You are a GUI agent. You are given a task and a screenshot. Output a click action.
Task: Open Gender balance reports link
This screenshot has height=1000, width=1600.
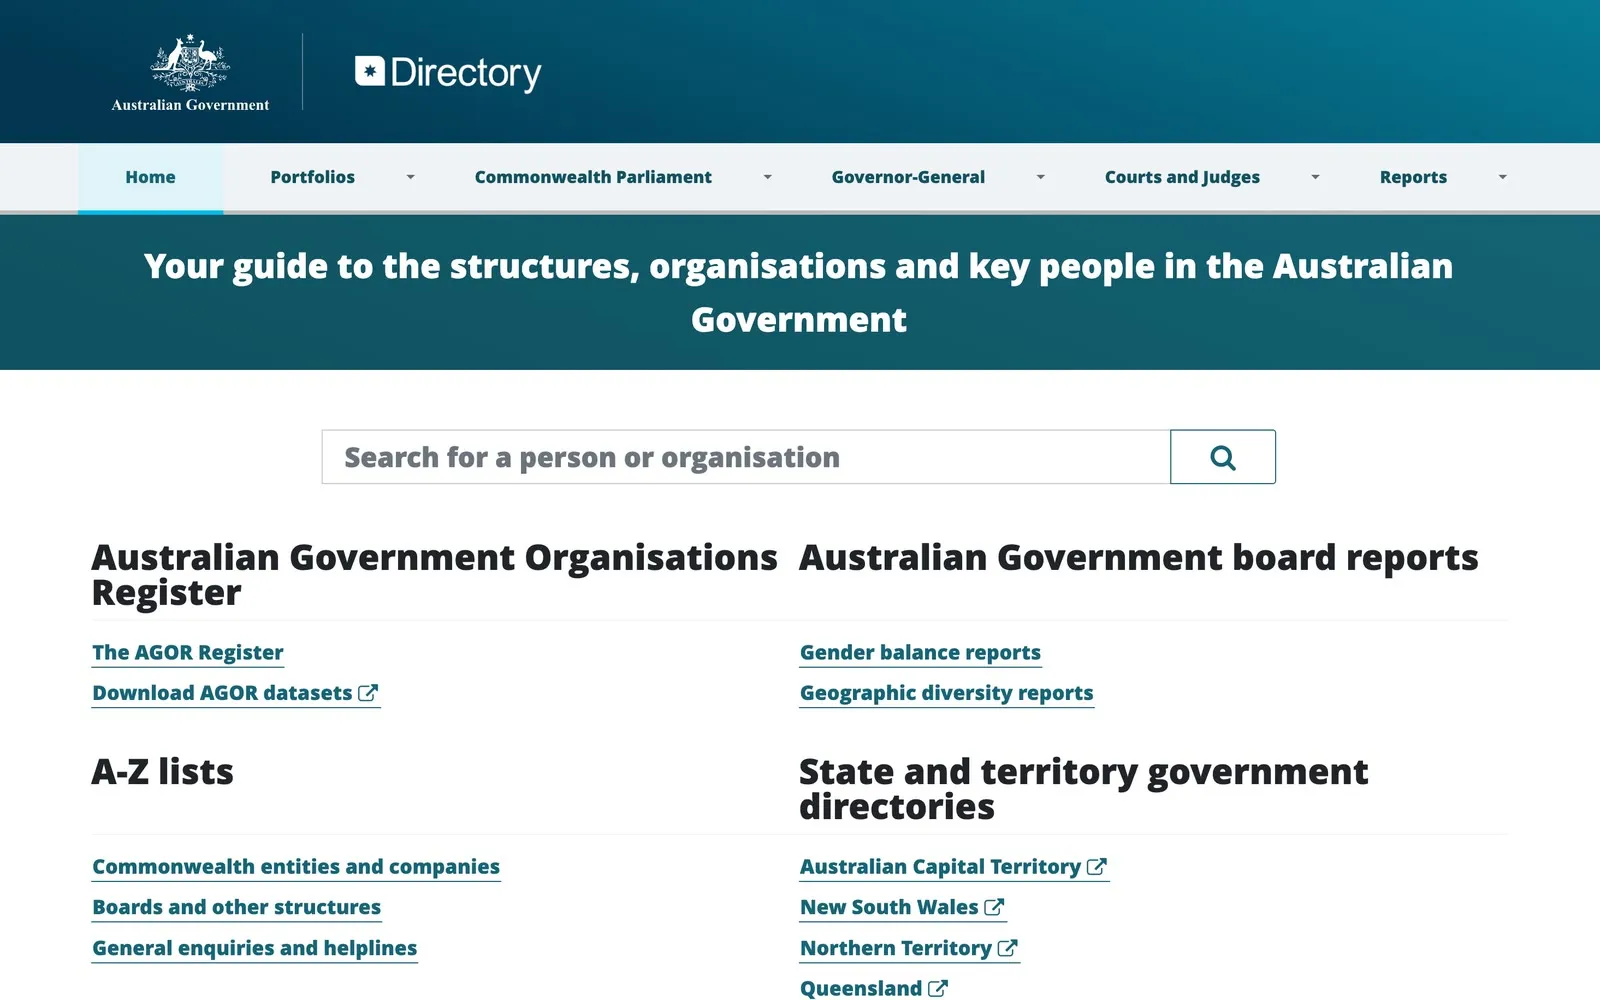pos(920,653)
